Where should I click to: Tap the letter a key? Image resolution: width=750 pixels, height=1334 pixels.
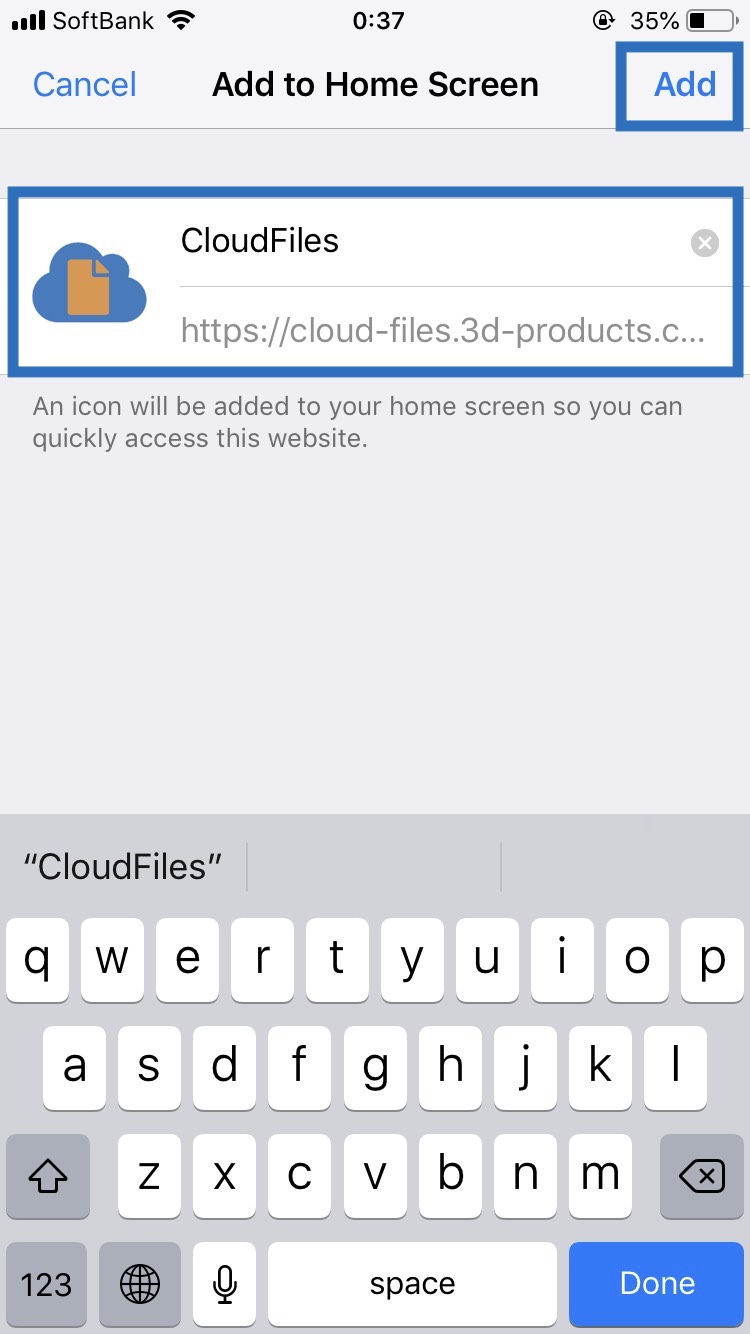point(75,1068)
